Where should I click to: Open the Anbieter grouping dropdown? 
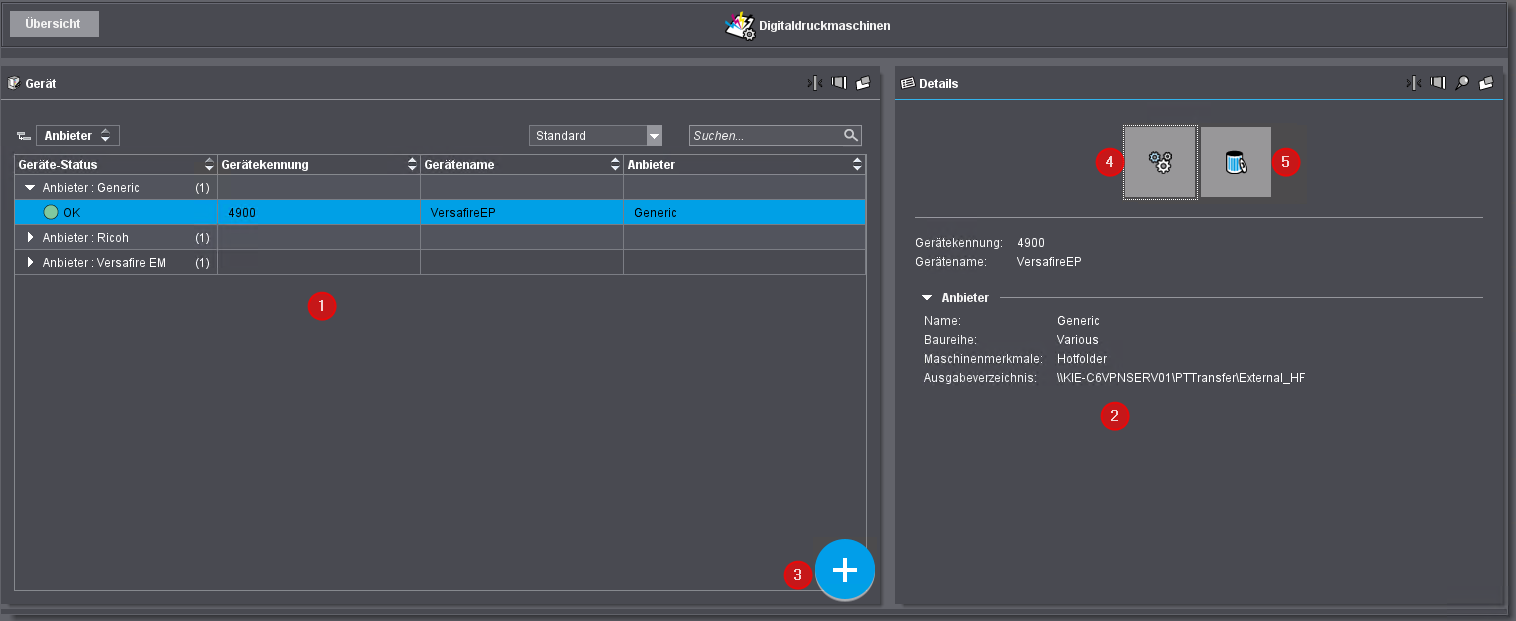coord(78,135)
